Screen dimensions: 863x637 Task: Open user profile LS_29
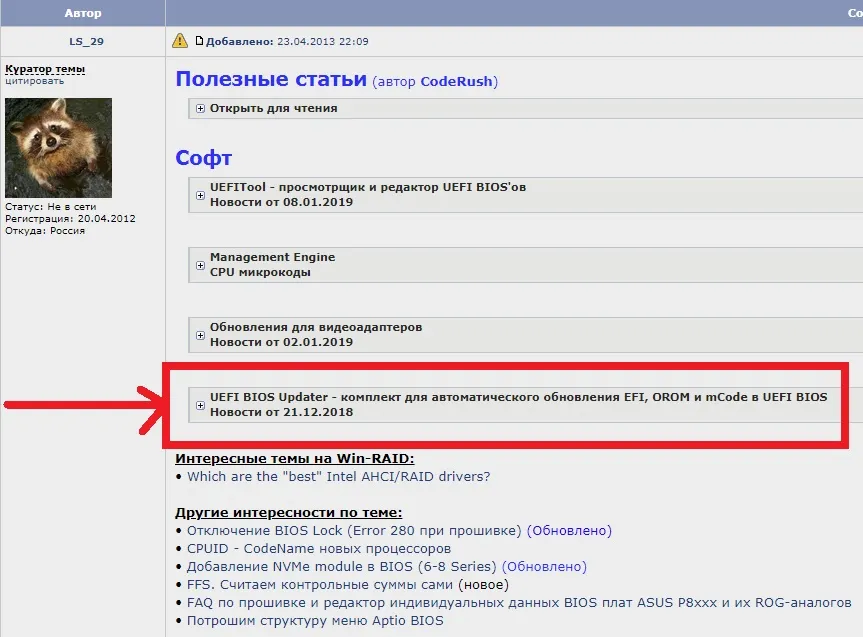[x=86, y=41]
